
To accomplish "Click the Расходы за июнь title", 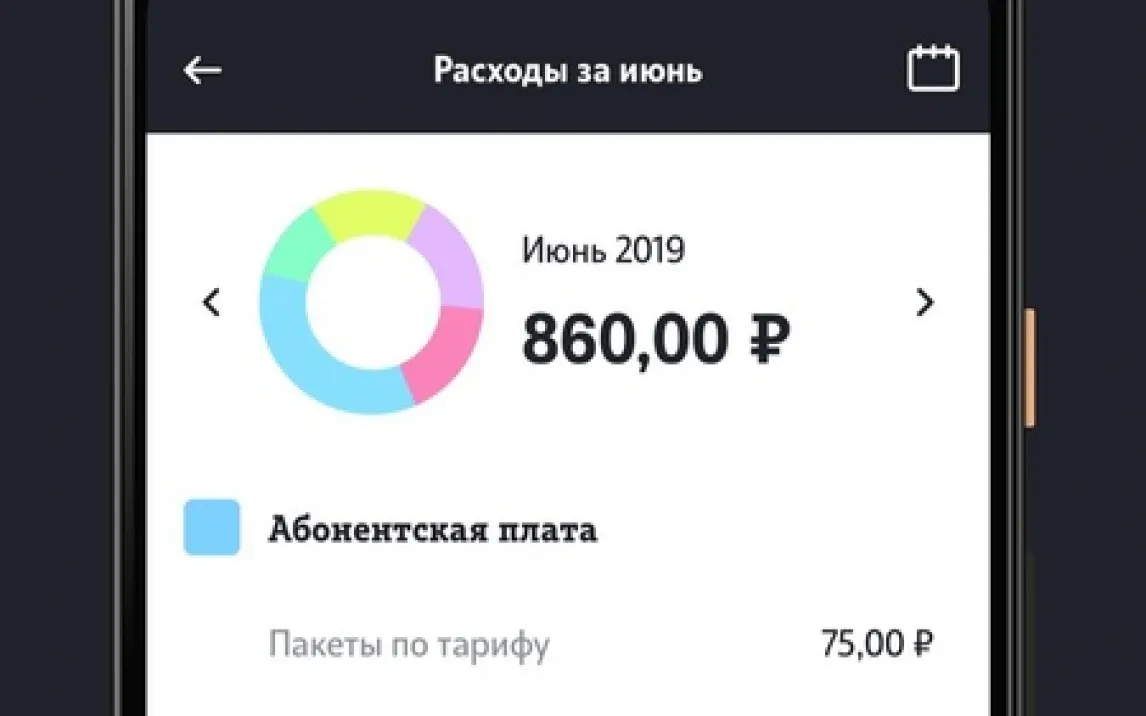I will (568, 71).
